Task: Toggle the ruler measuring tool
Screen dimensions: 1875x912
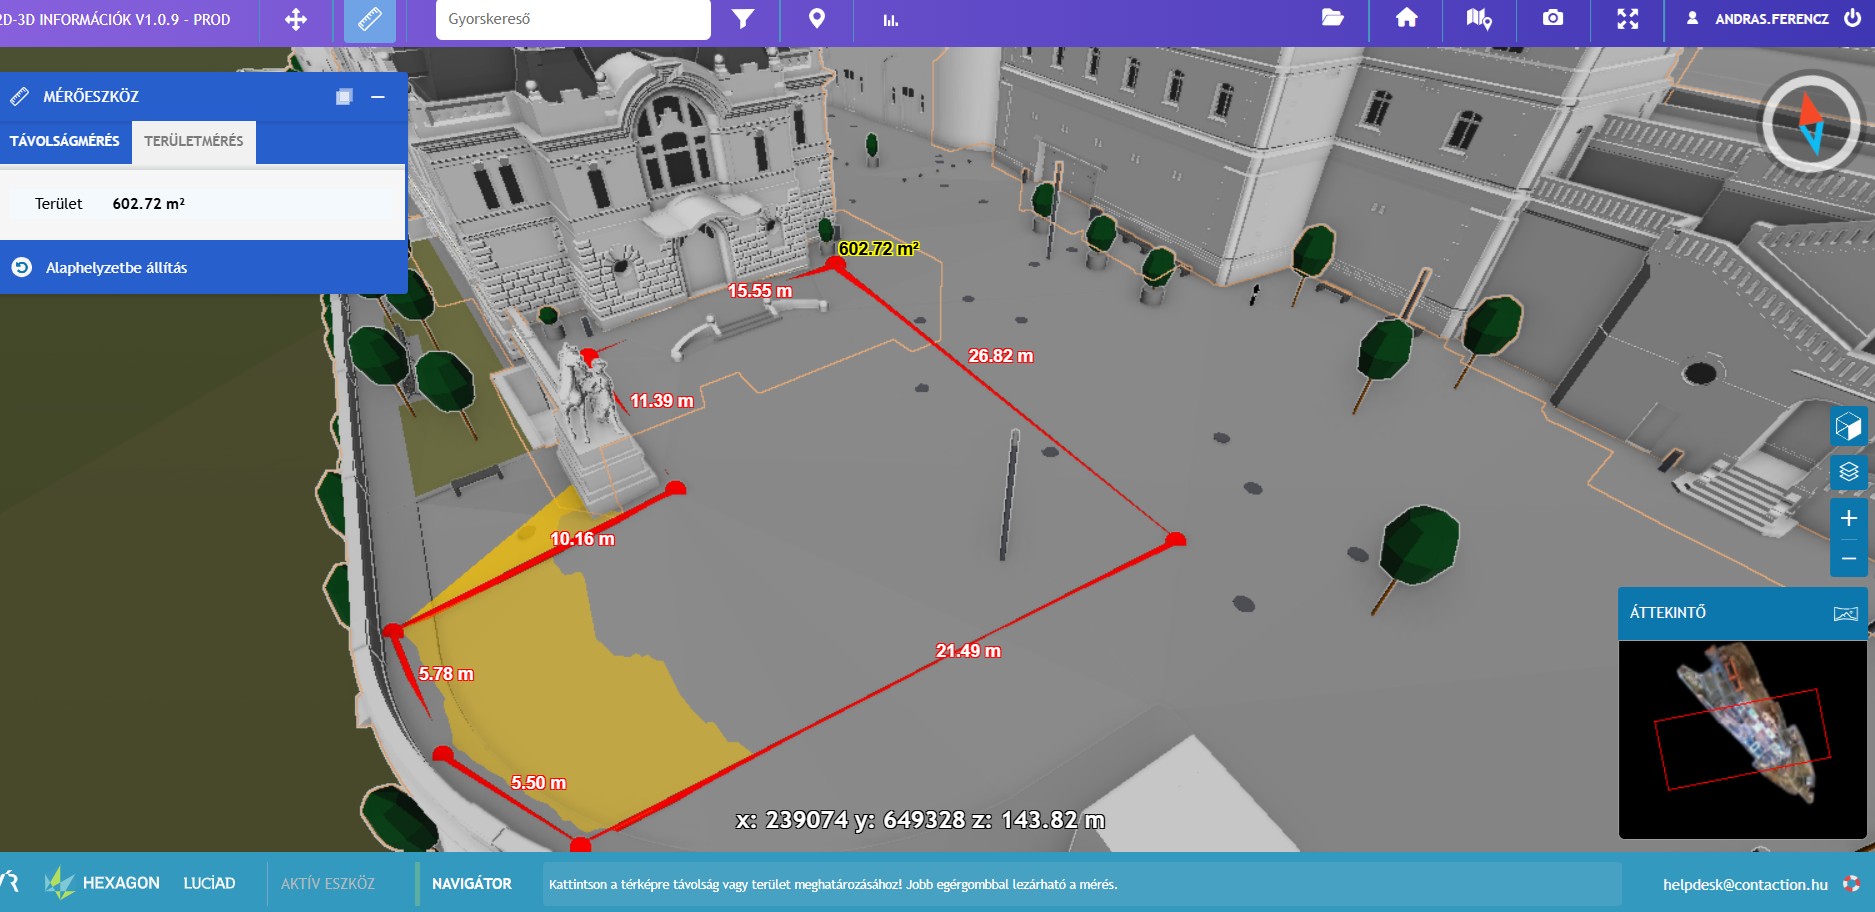Action: [370, 20]
